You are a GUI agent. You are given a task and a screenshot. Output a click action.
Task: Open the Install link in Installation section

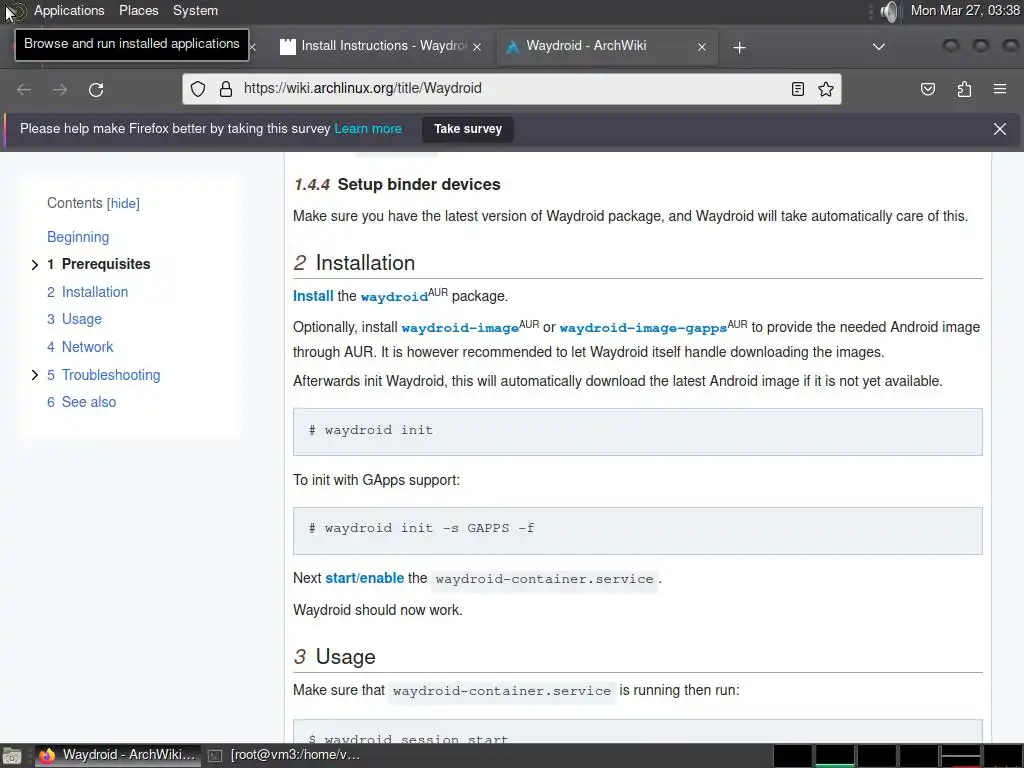pyautogui.click(x=313, y=296)
